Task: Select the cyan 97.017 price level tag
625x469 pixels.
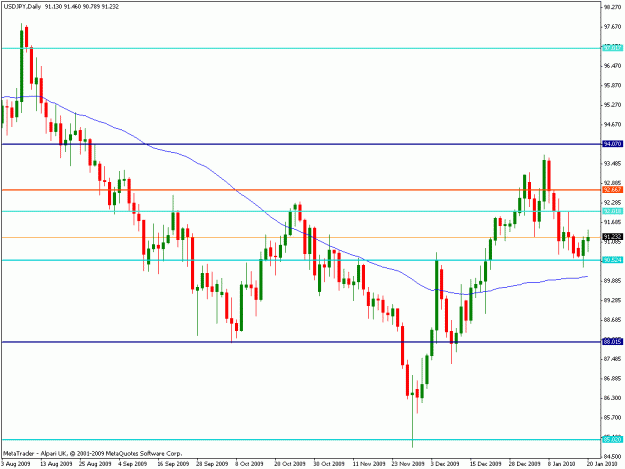Action: (612, 48)
